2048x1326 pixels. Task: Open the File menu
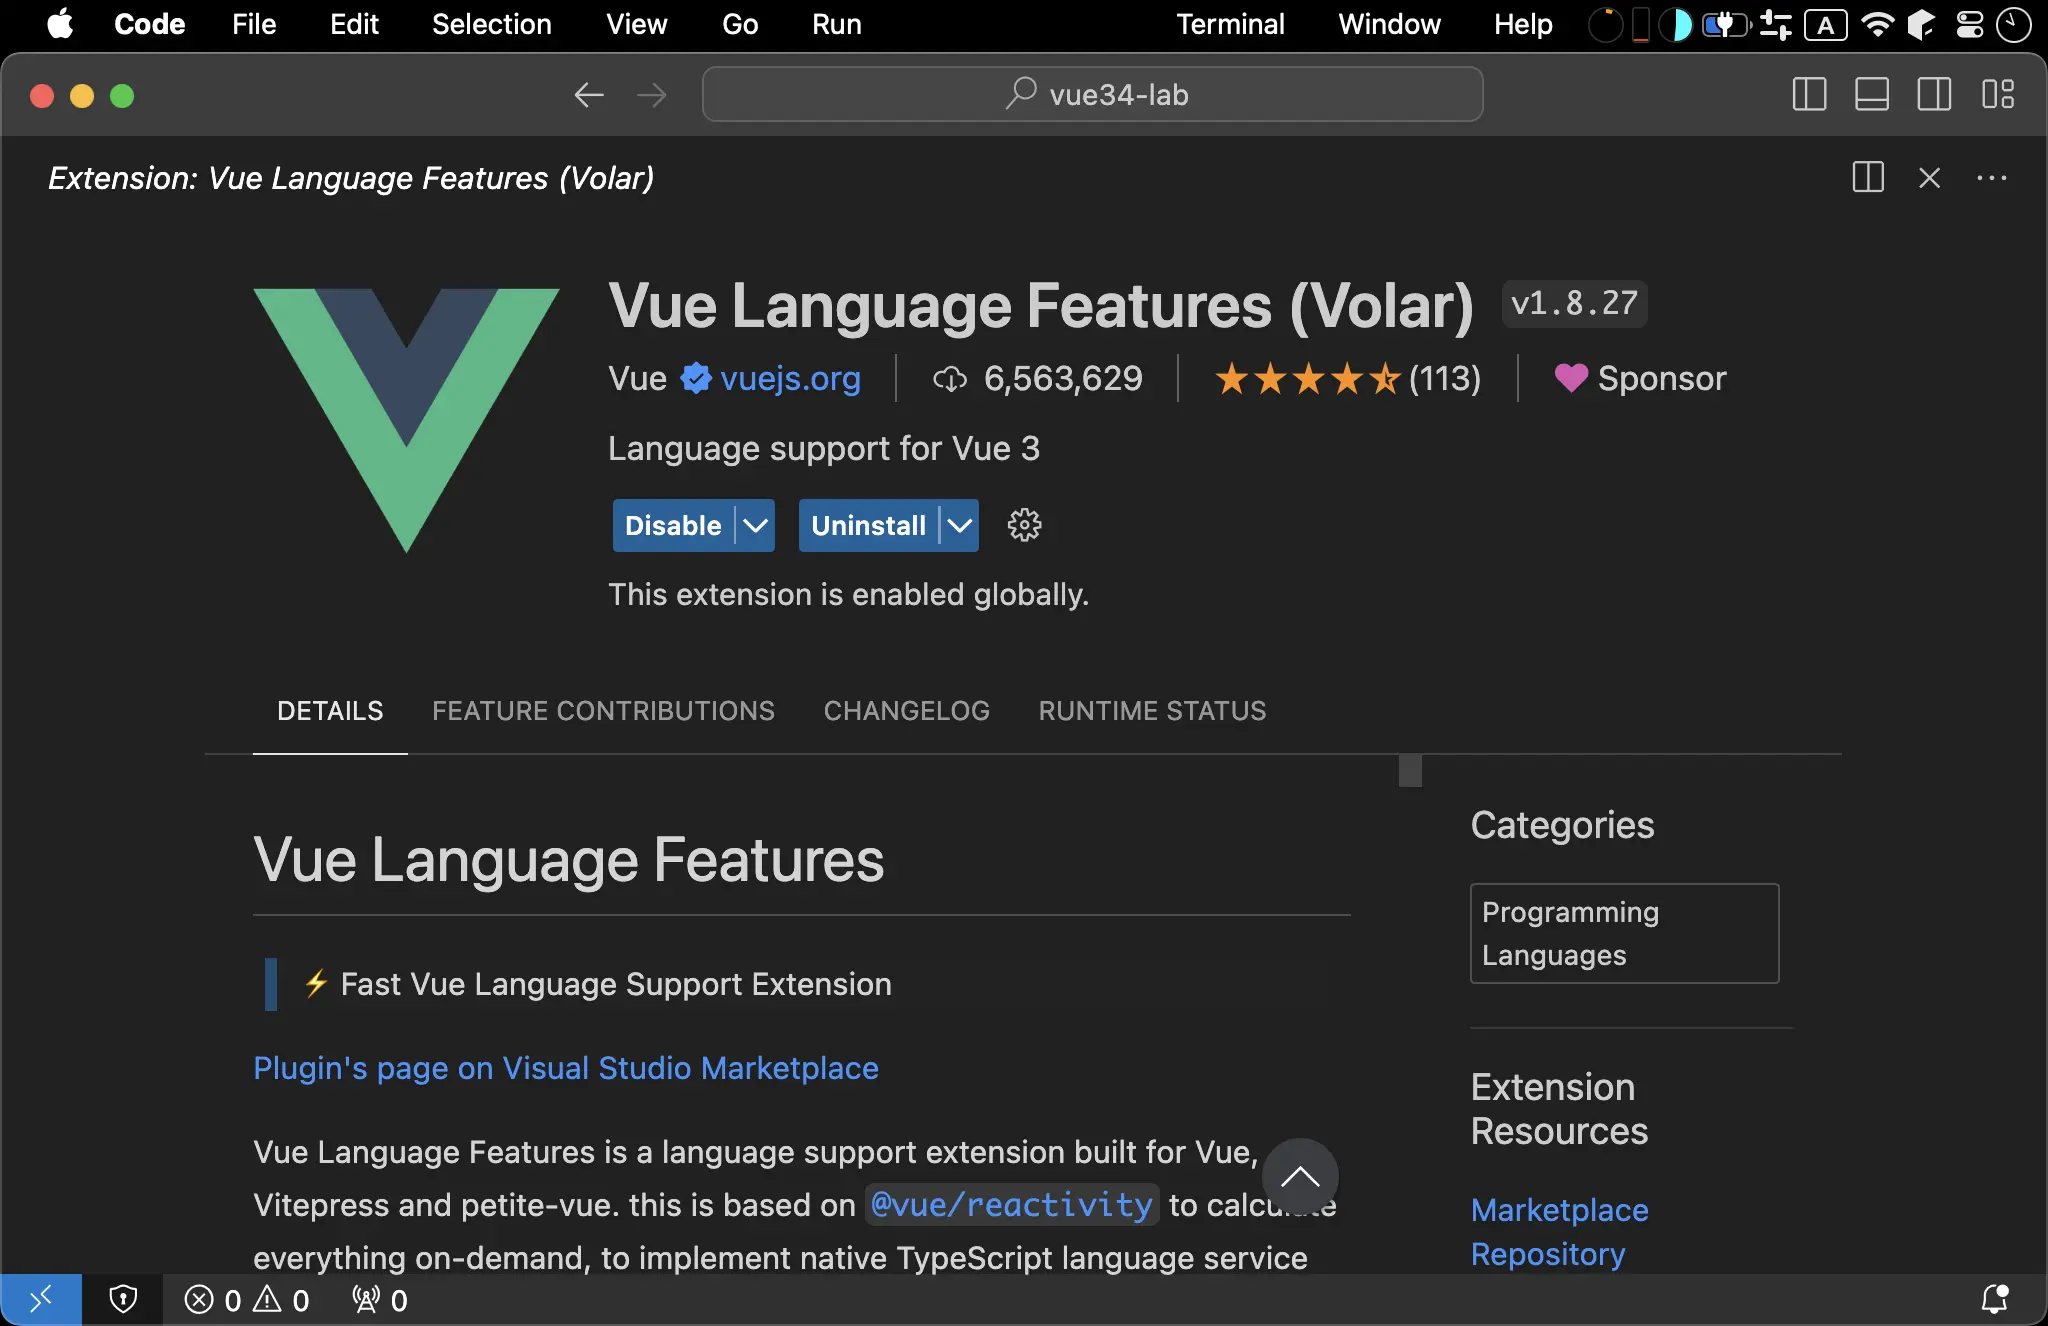[x=254, y=24]
